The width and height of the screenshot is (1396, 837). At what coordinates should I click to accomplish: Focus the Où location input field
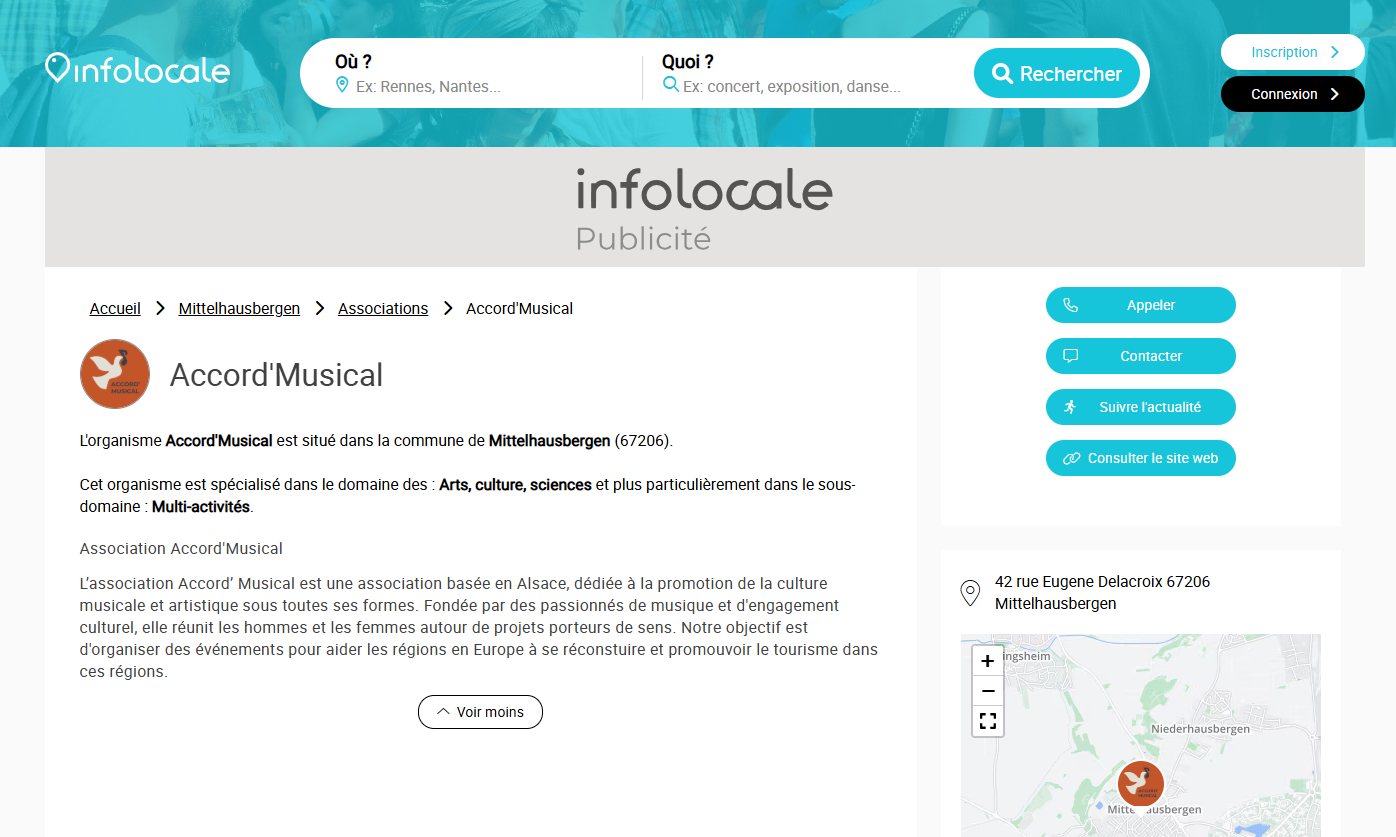(x=490, y=87)
